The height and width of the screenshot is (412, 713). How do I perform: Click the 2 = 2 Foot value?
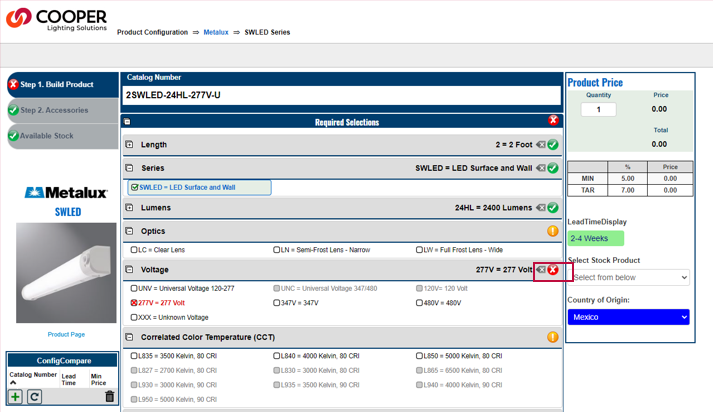click(x=514, y=145)
